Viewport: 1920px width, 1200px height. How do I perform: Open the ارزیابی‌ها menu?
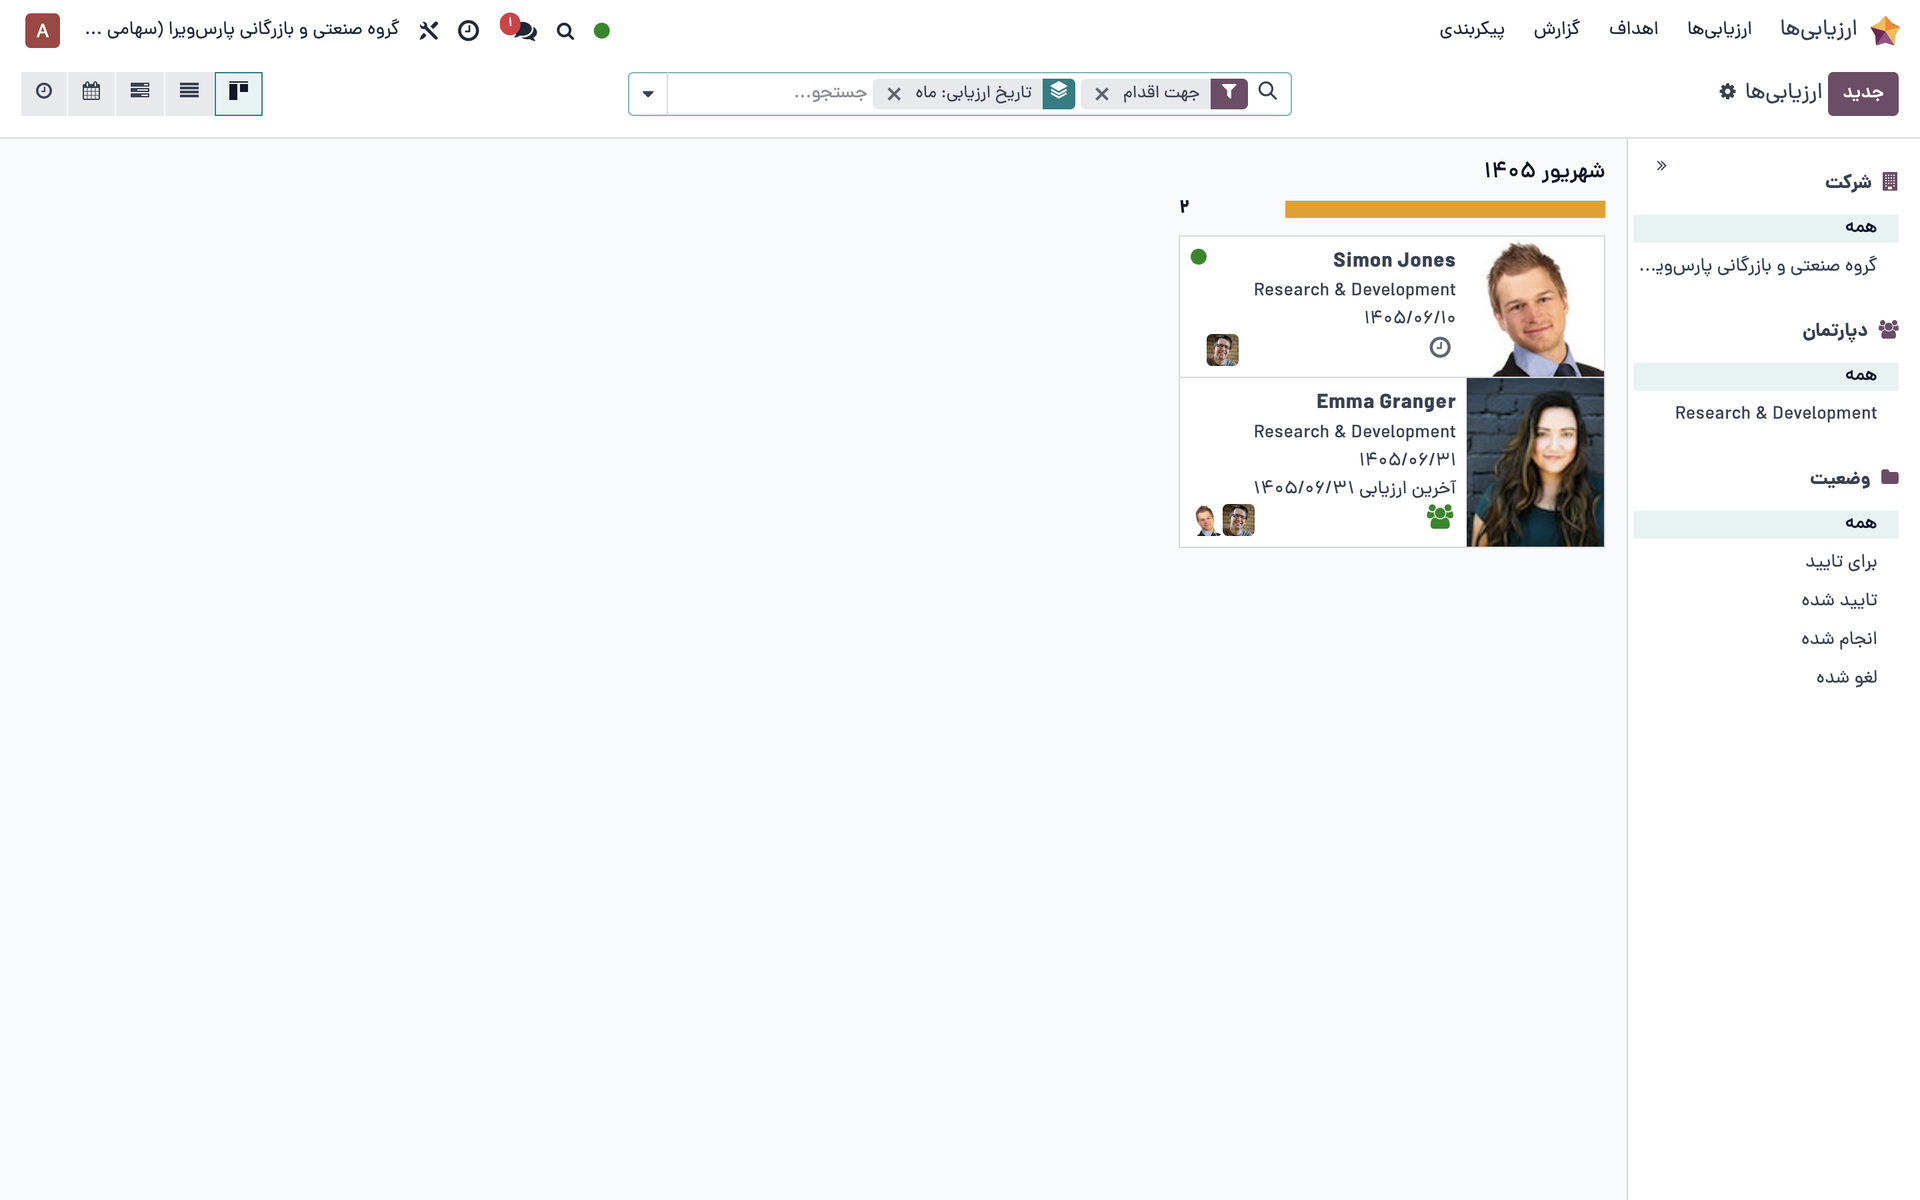1719,29
